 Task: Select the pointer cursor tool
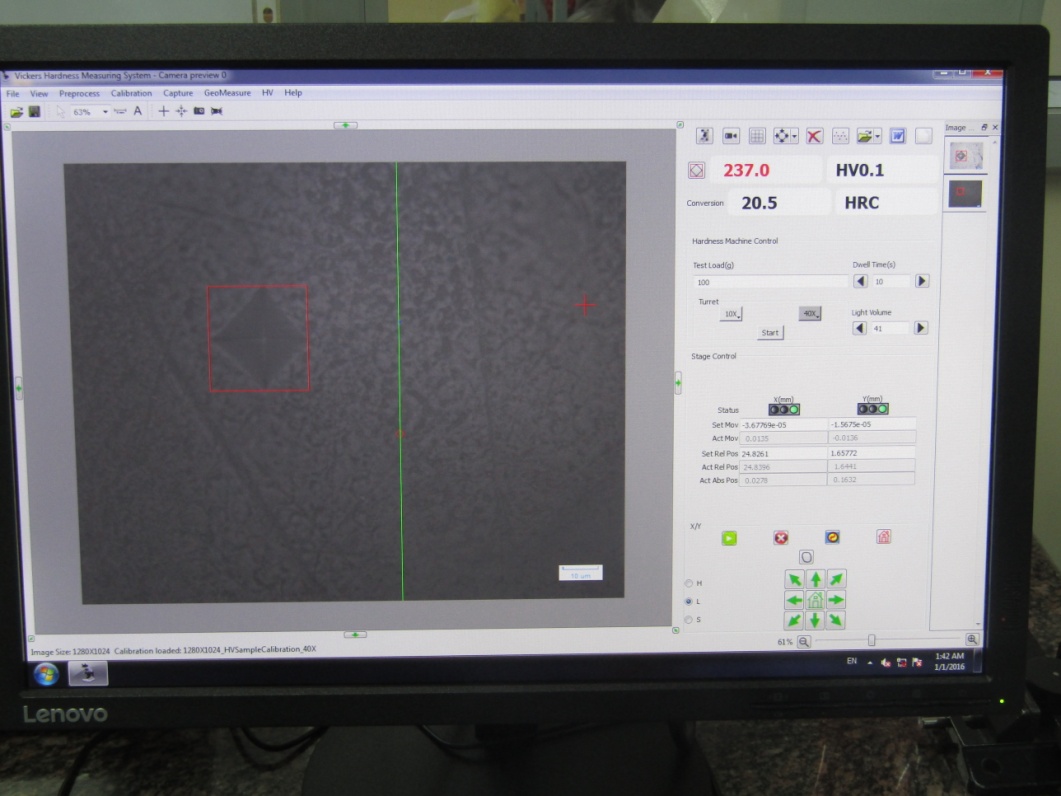60,111
